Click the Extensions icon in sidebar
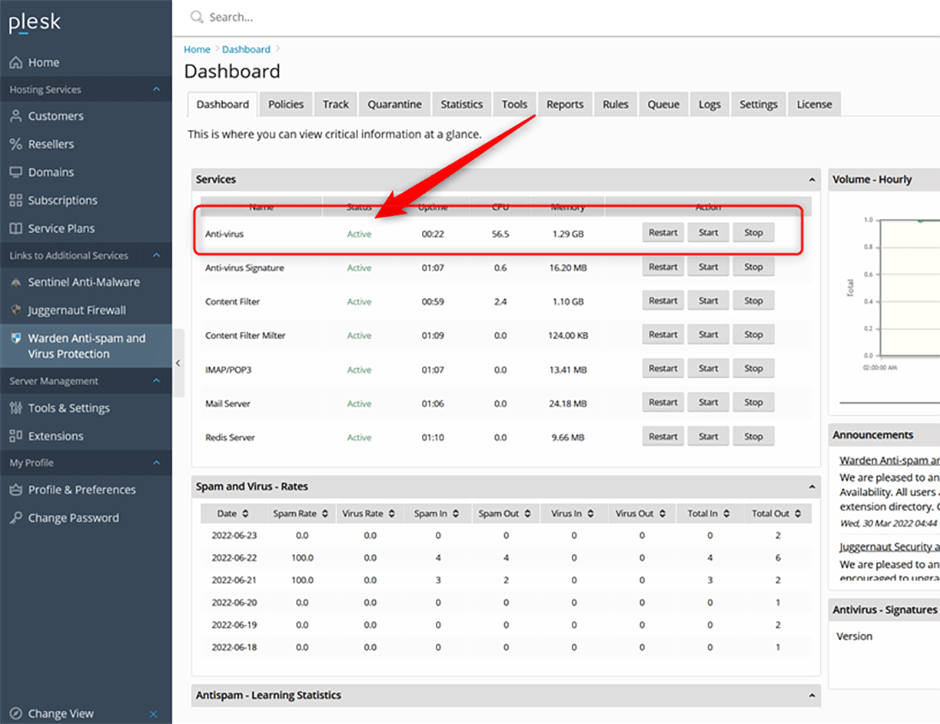This screenshot has width=940, height=724. click(16, 436)
